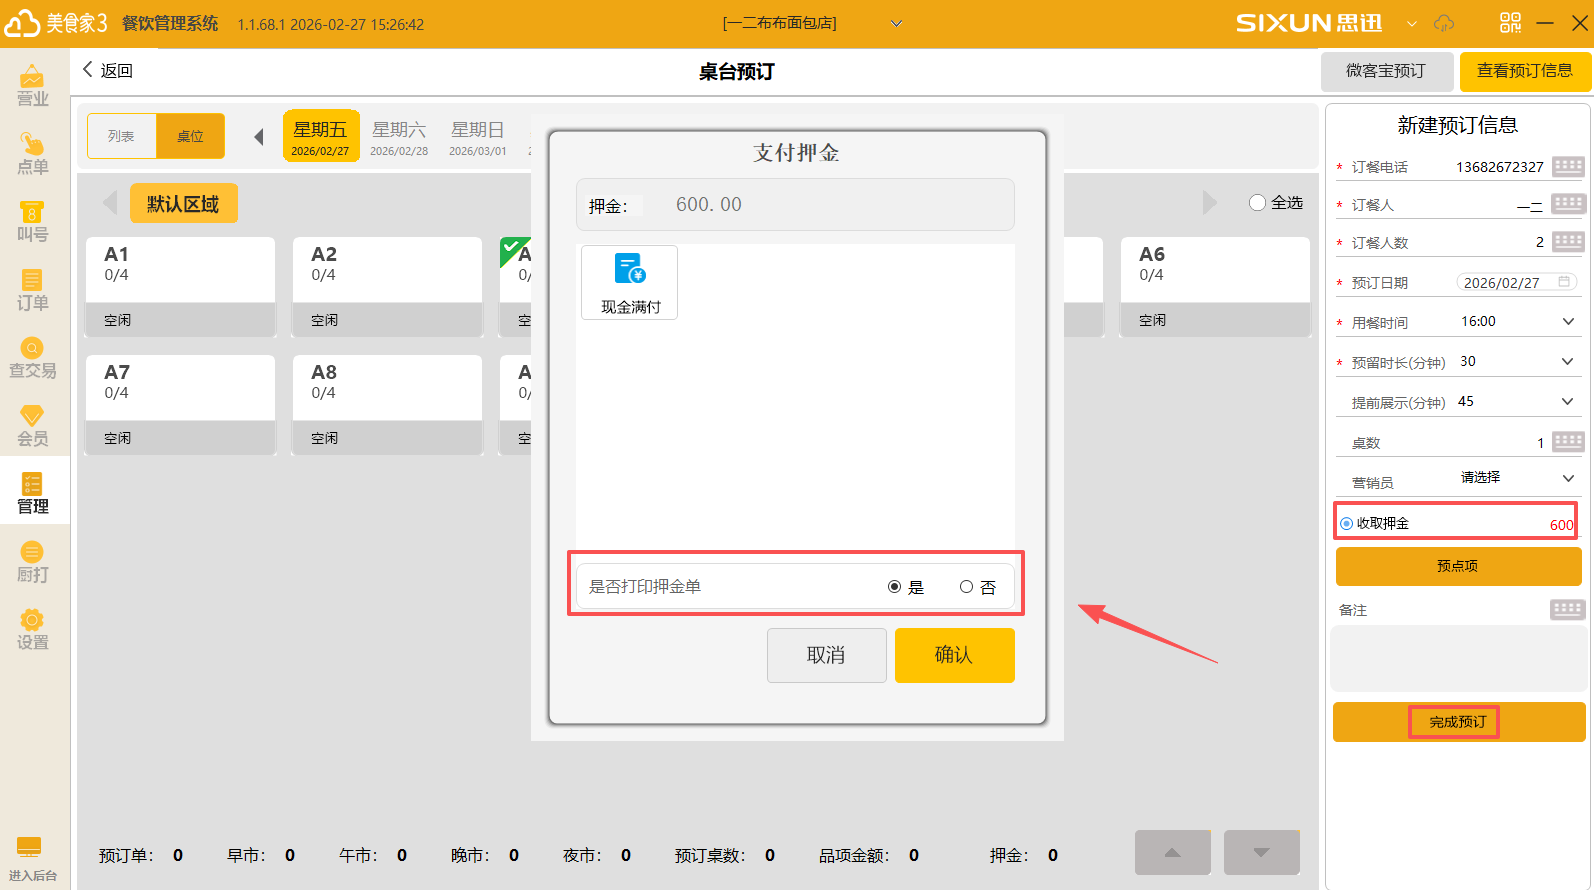
Task: Expand the 用餐时间 dropdown
Action: (x=1567, y=321)
